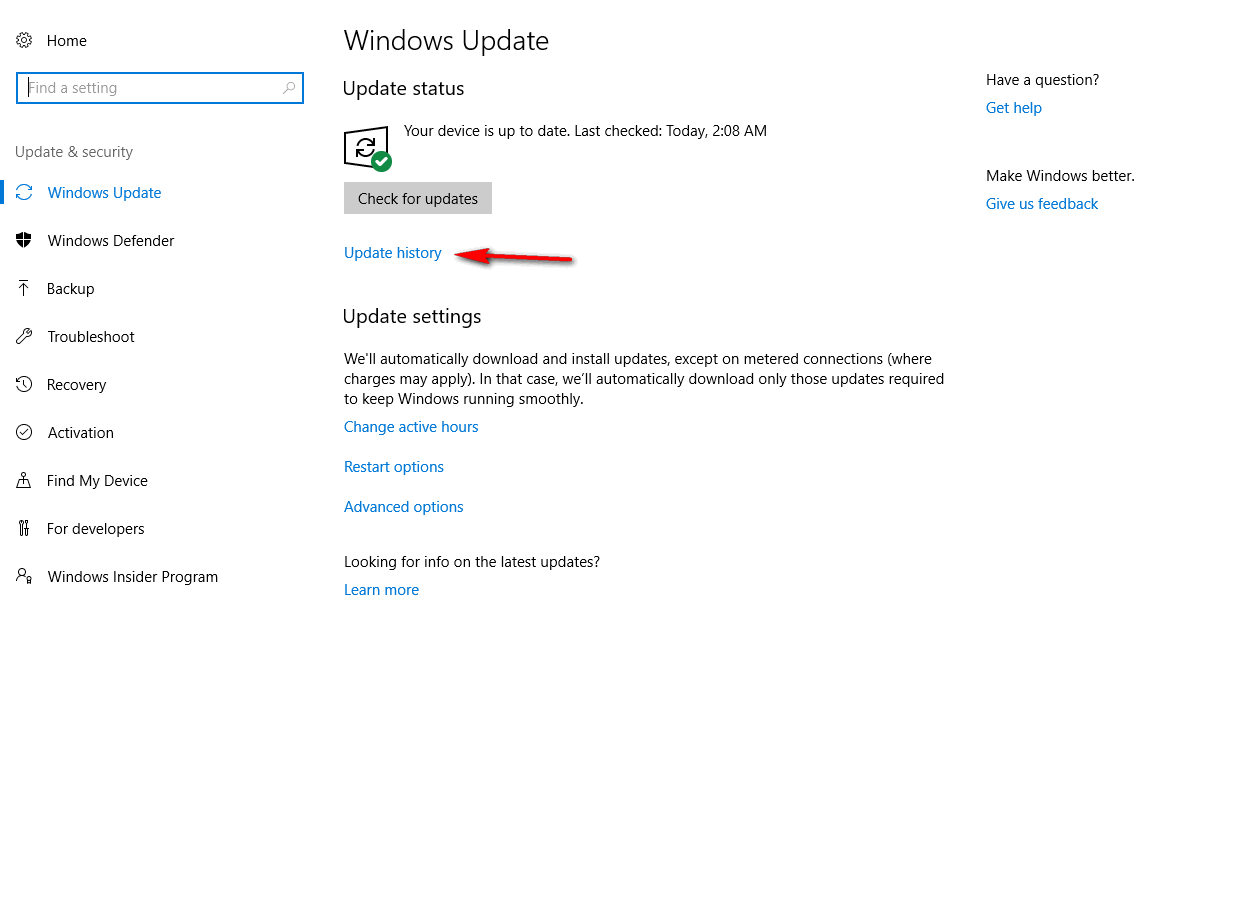The height and width of the screenshot is (900, 1250).
Task: Click the update status icon with green check
Action: pyautogui.click(x=367, y=148)
